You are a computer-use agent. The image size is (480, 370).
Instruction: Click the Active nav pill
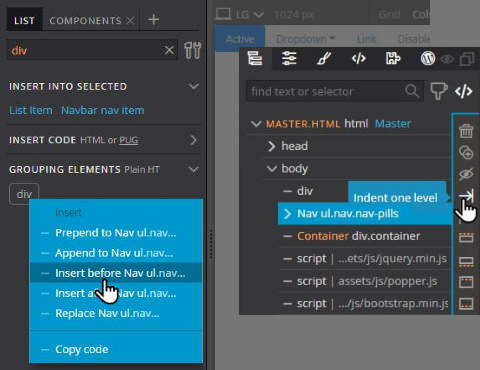click(240, 39)
